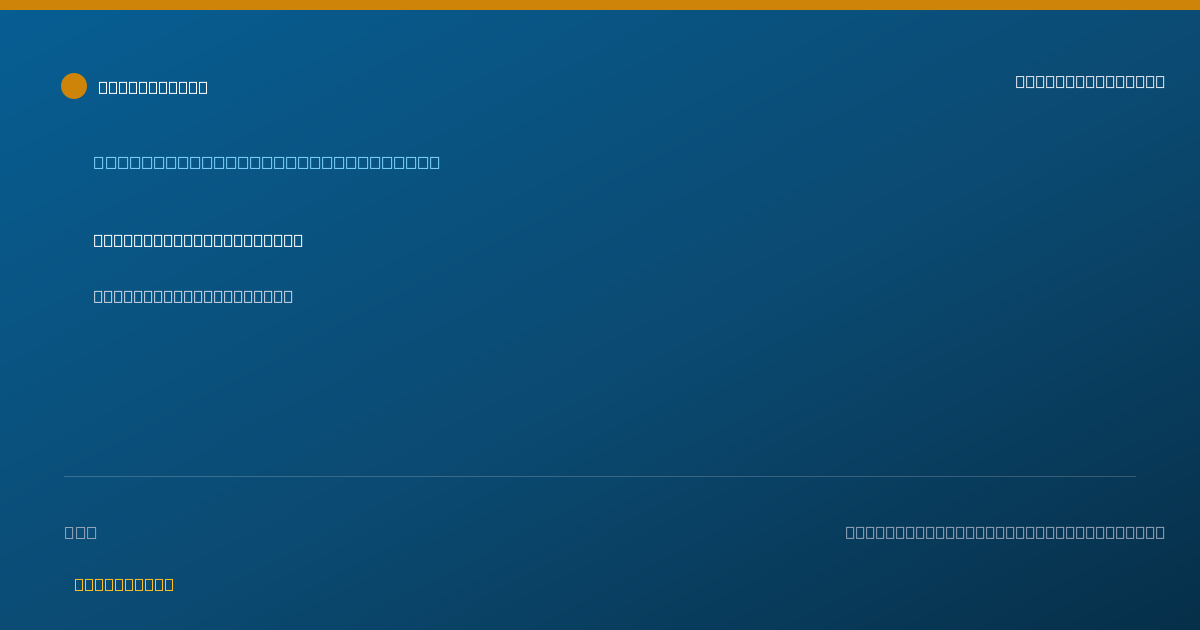Click the thin horizontal divider line
This screenshot has height=630, width=1200.
click(x=600, y=476)
